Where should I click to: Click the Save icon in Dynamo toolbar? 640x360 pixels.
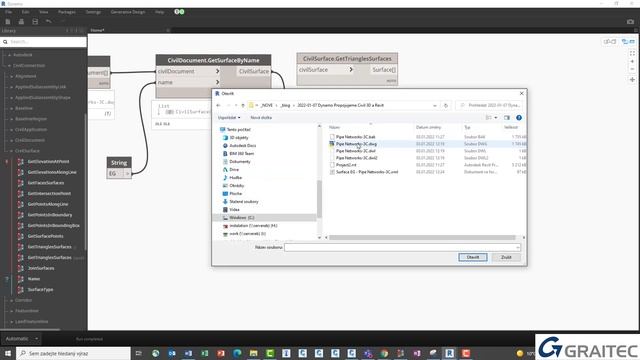click(35, 21)
